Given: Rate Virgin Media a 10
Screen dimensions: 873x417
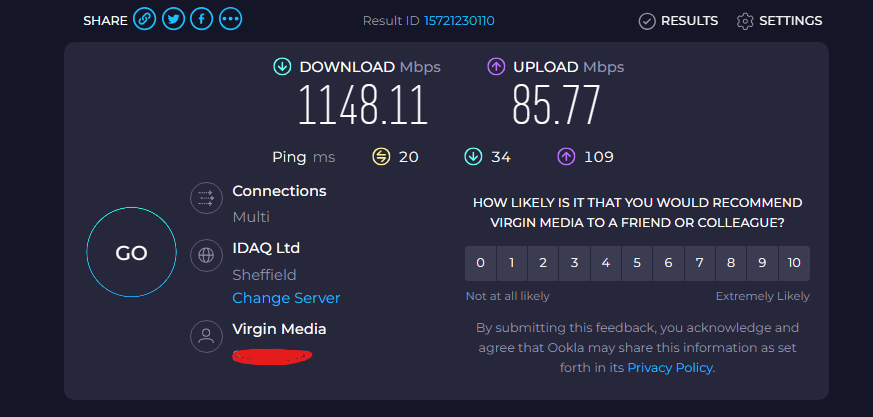Looking at the screenshot, I should pos(794,263).
